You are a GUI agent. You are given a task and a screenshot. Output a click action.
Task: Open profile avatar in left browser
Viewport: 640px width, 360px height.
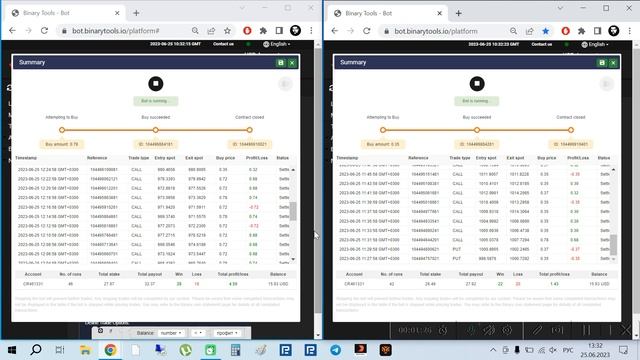[295, 31]
